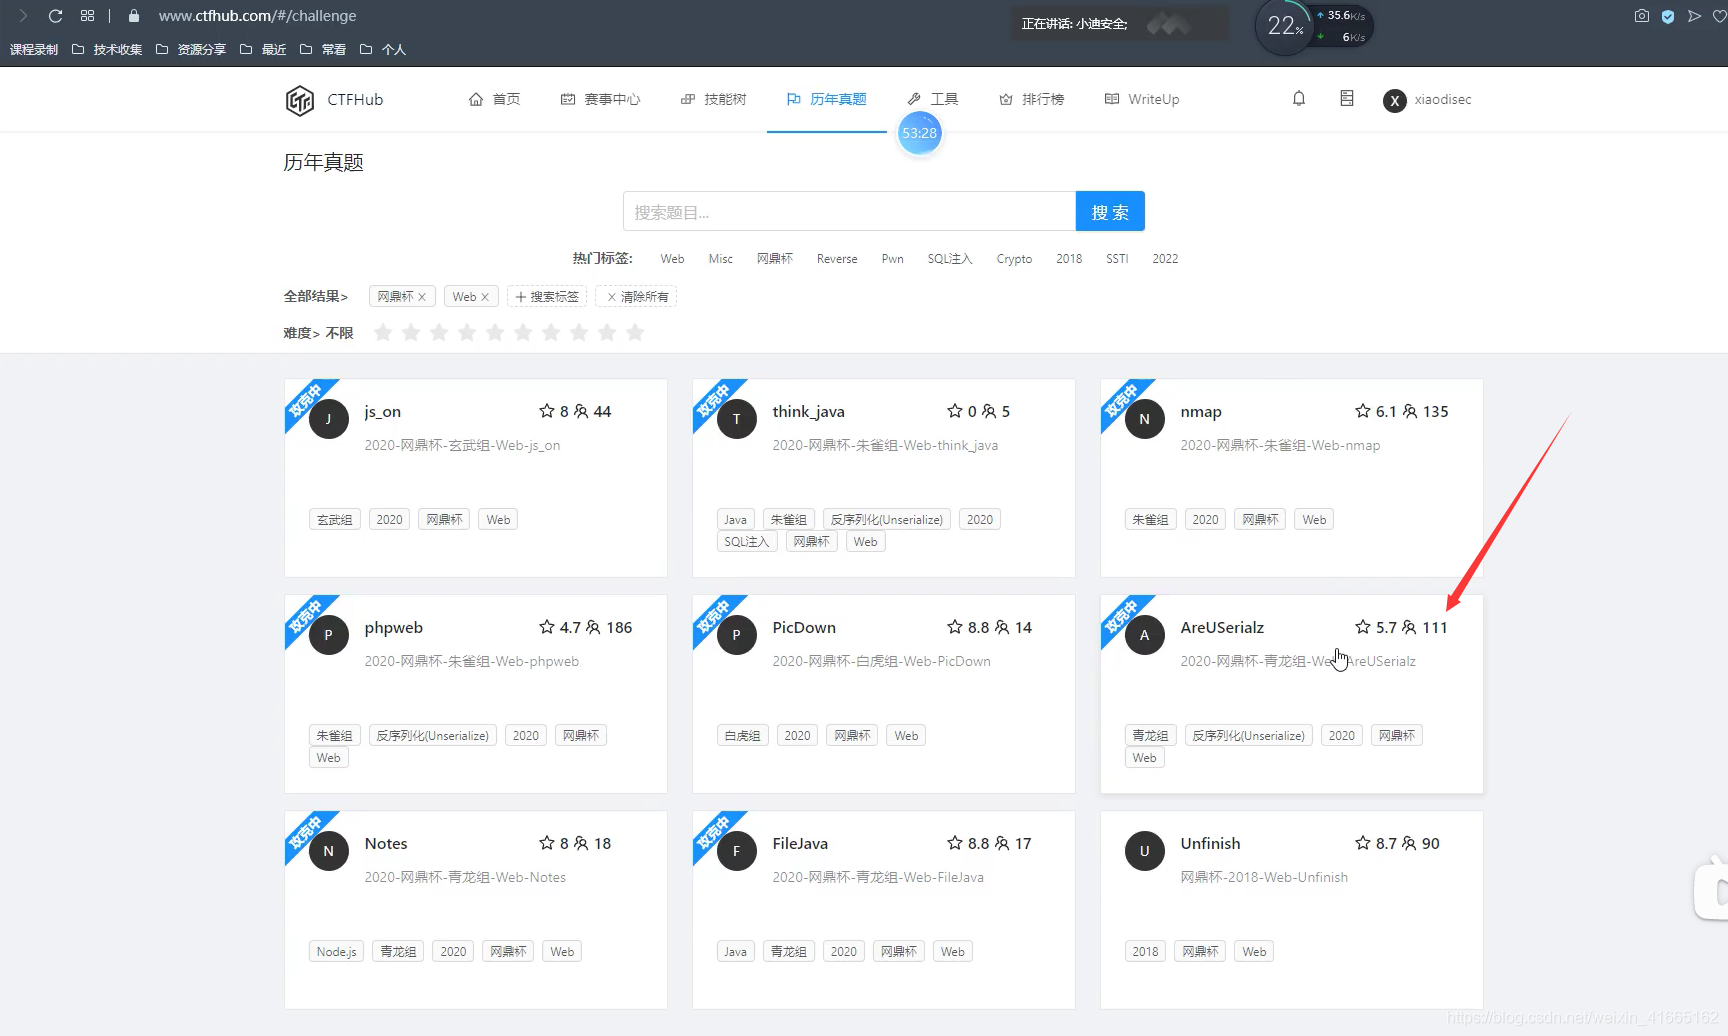The image size is (1728, 1036).
Task: Select the Pwn hot tag
Action: coord(893,259)
